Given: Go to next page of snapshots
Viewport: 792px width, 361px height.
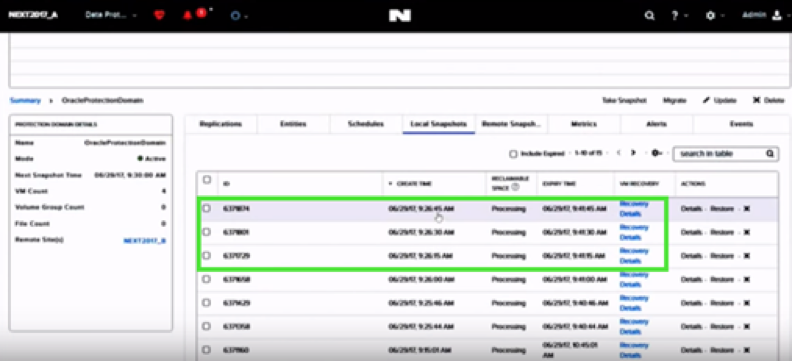Looking at the screenshot, I should [633, 153].
